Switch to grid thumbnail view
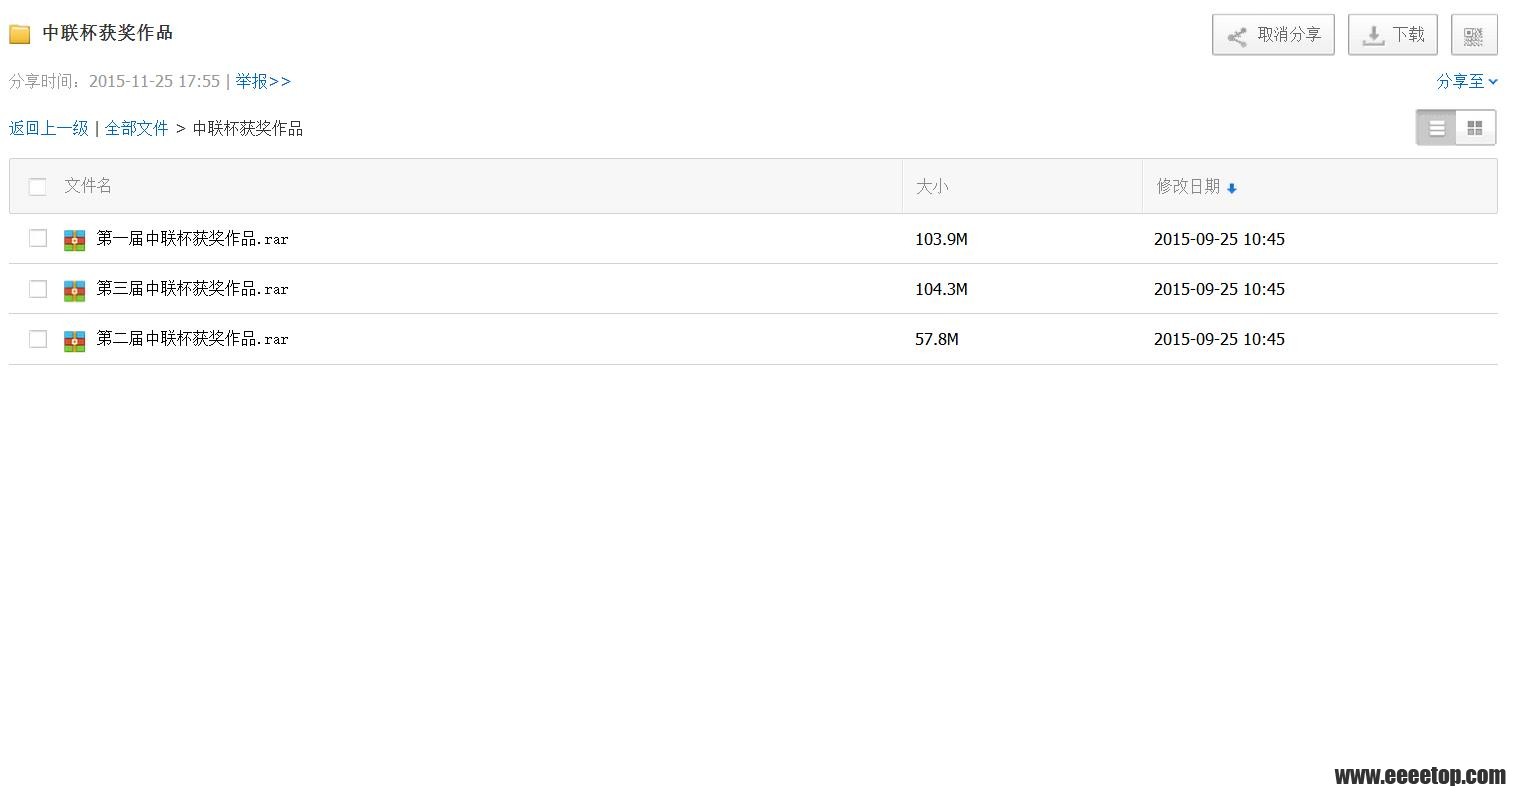1515x795 pixels. [1475, 128]
